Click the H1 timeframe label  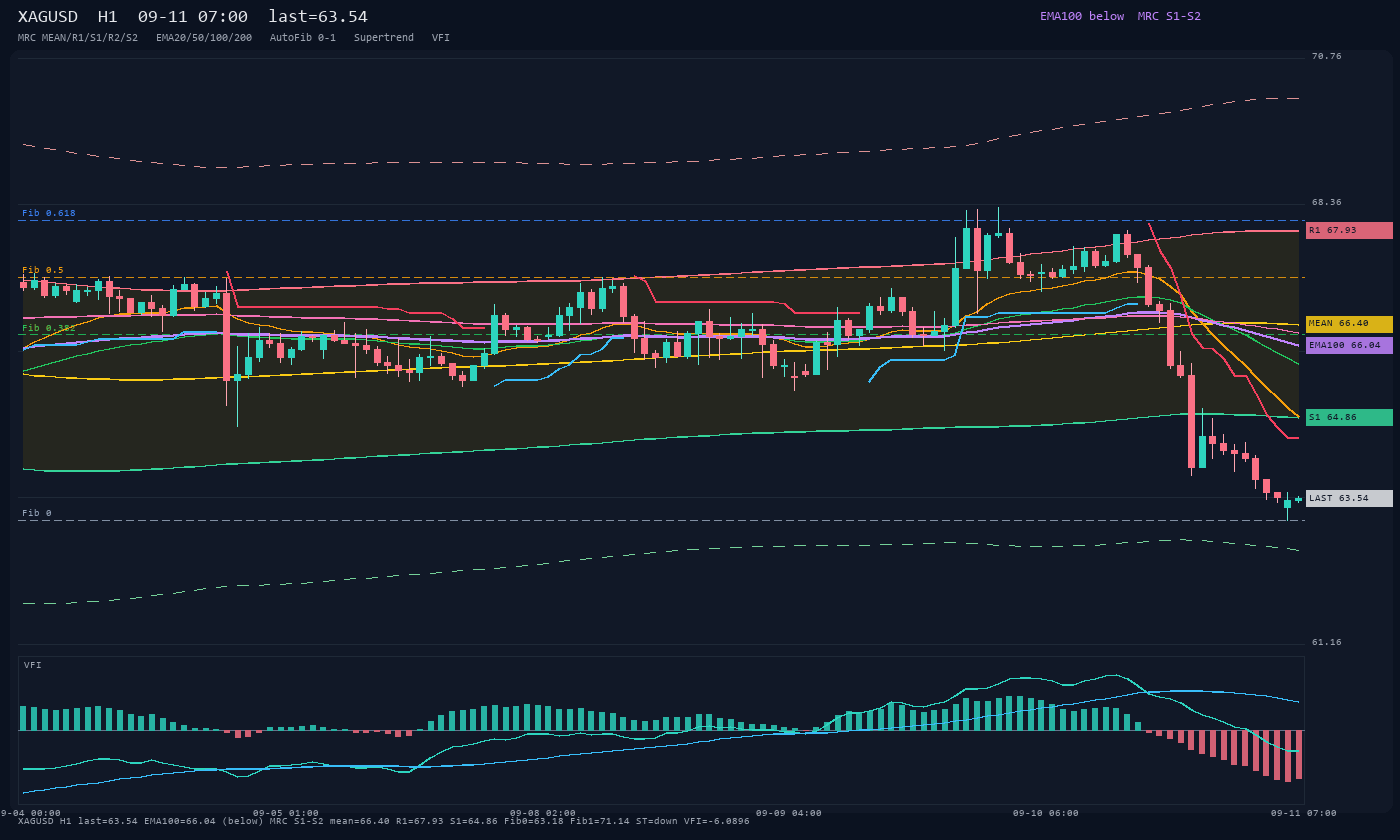(x=108, y=17)
